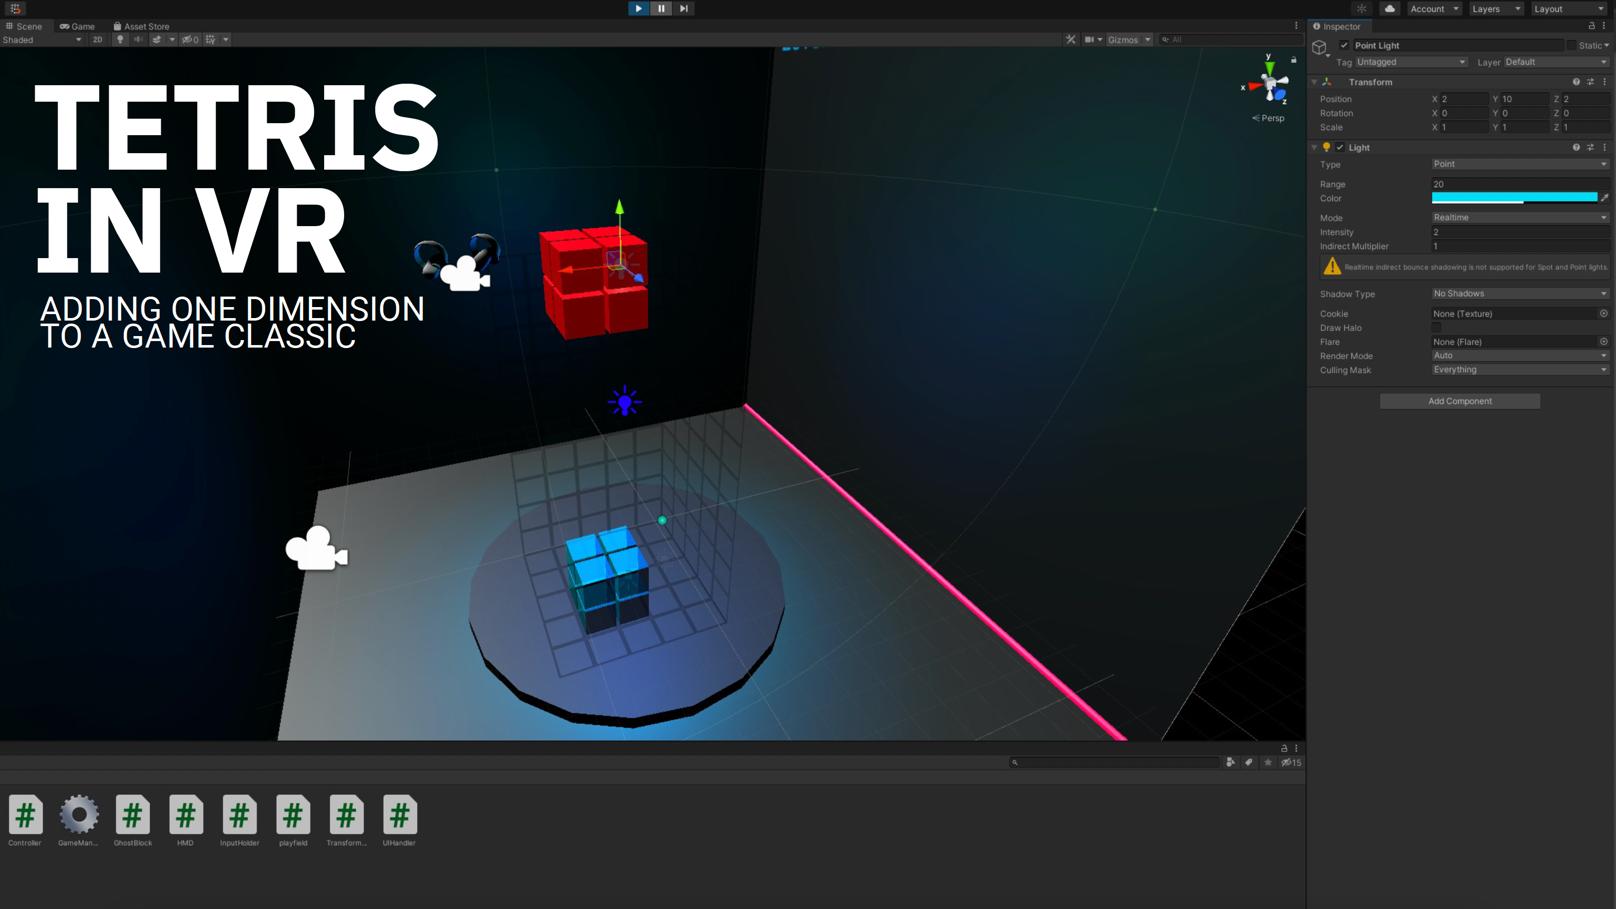
Task: Toggle the Draw Halo checkbox
Action: (1436, 328)
